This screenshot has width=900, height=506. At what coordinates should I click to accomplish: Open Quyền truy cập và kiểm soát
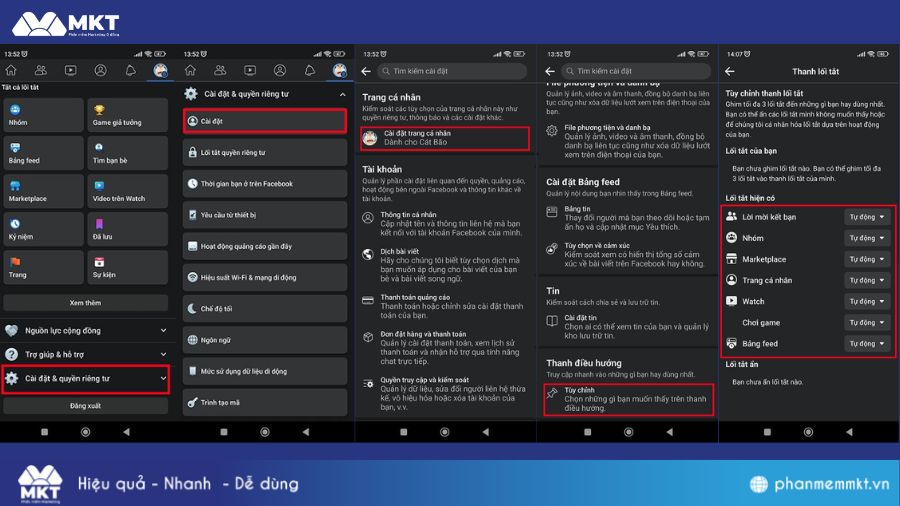[445, 394]
